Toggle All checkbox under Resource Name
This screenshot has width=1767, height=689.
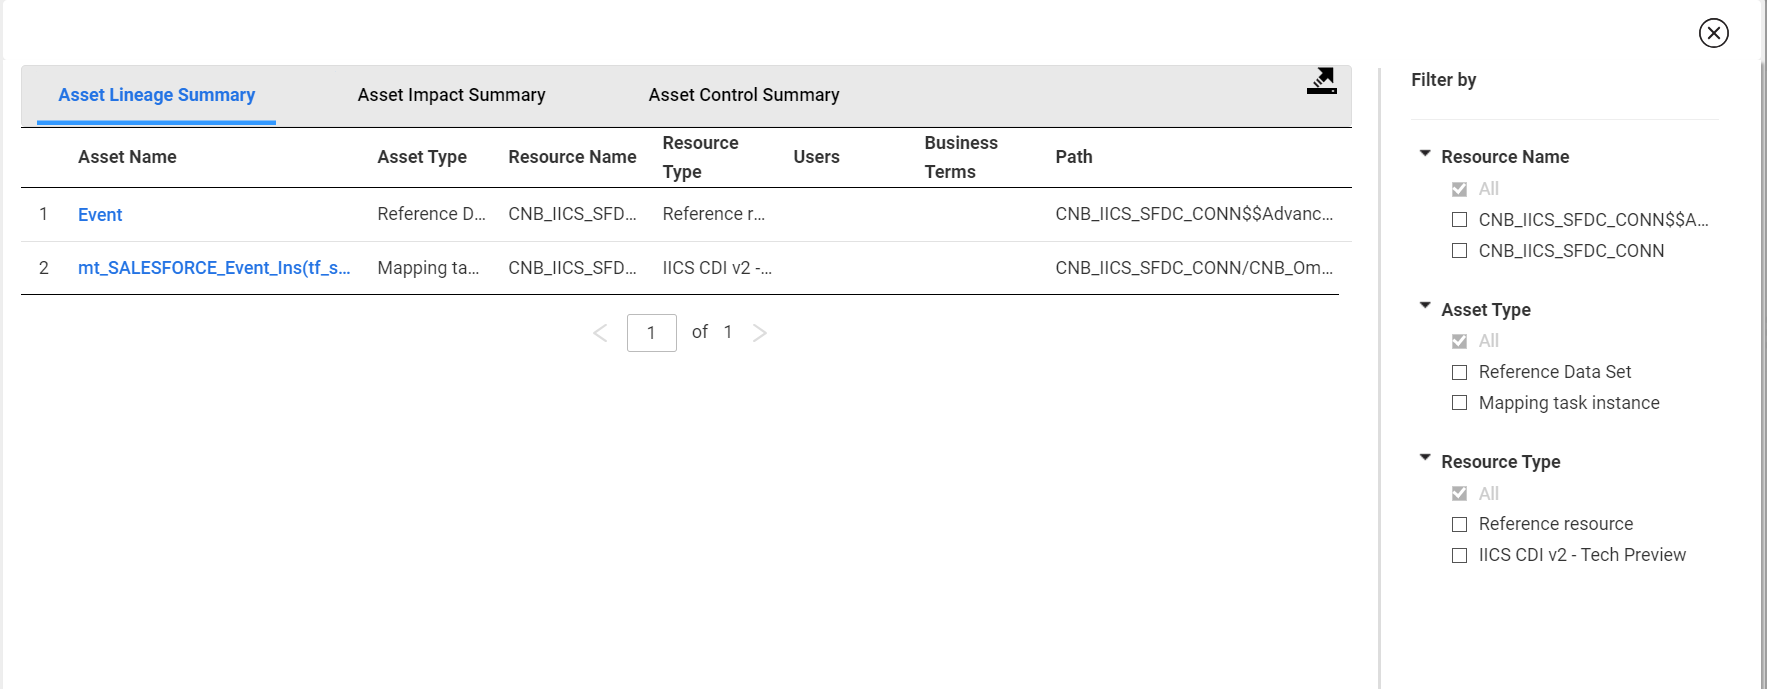[1459, 189]
